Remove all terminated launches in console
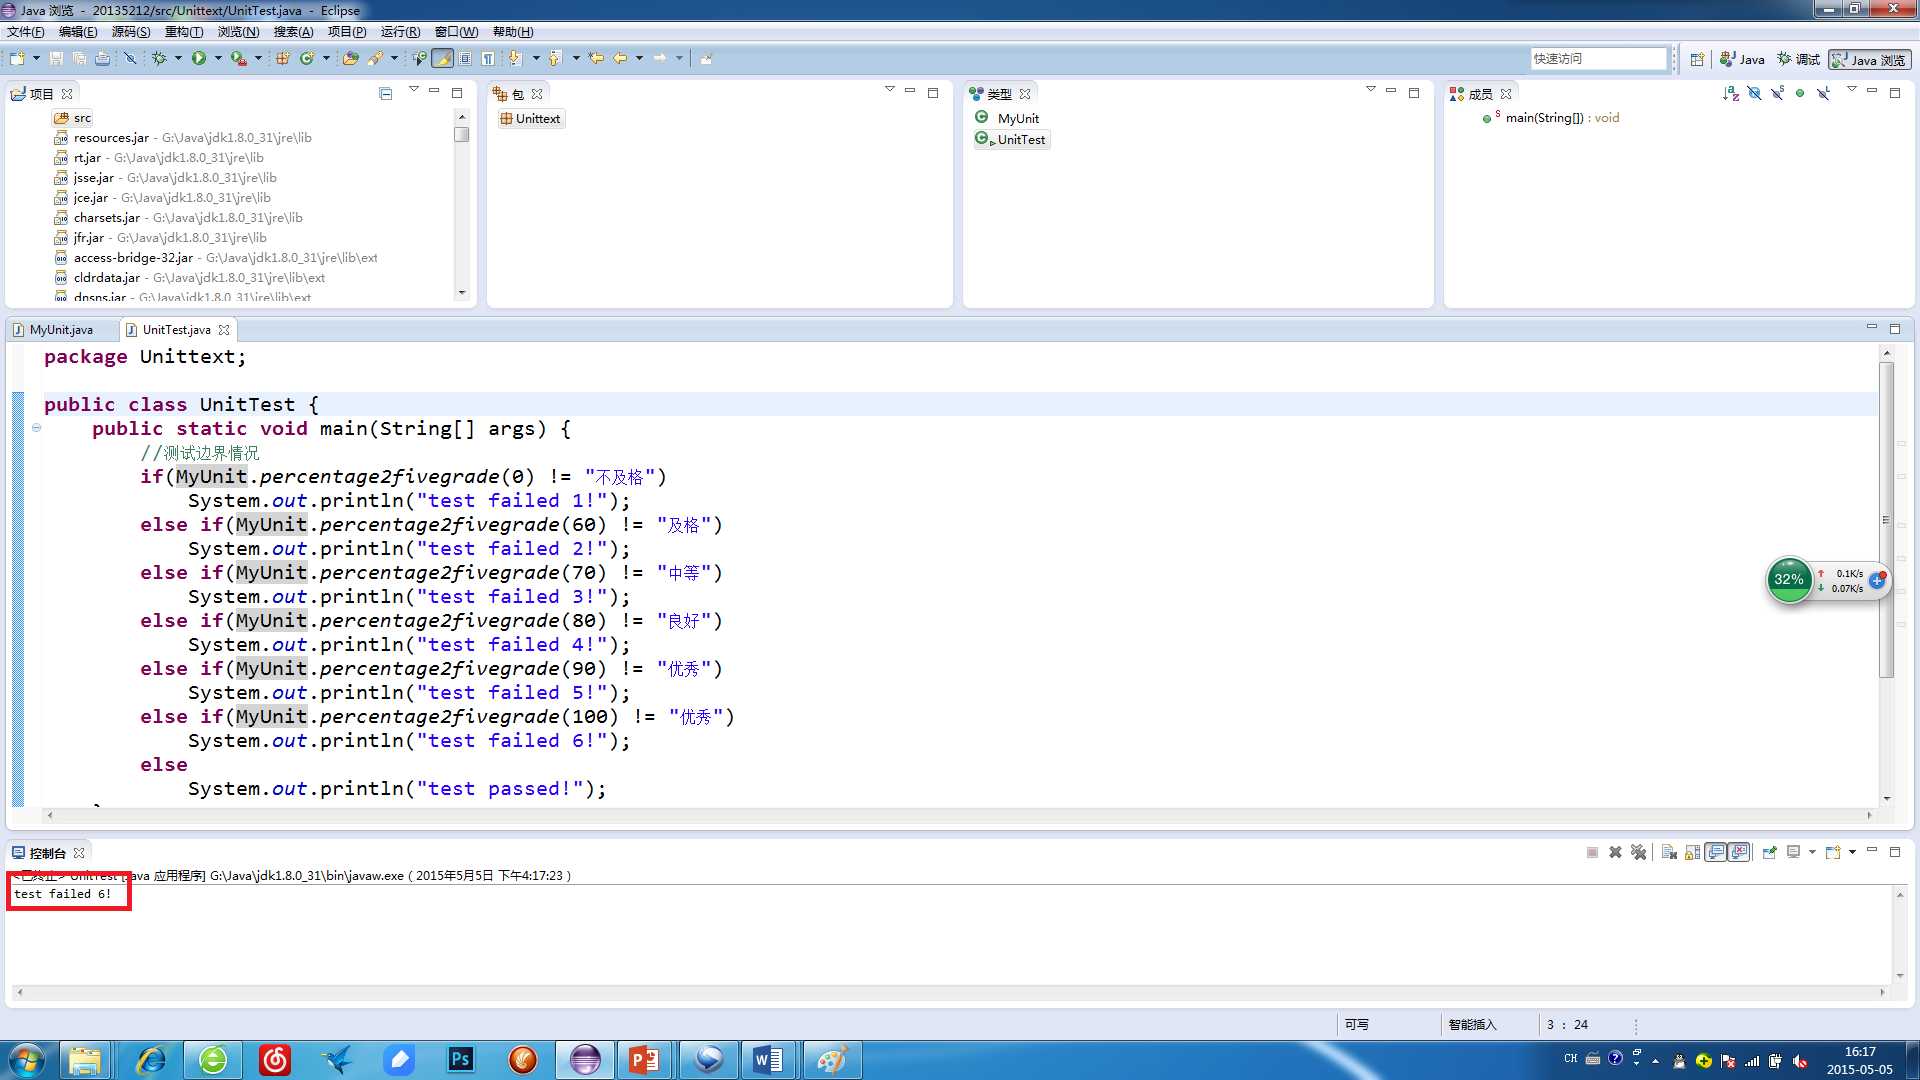 tap(1638, 852)
